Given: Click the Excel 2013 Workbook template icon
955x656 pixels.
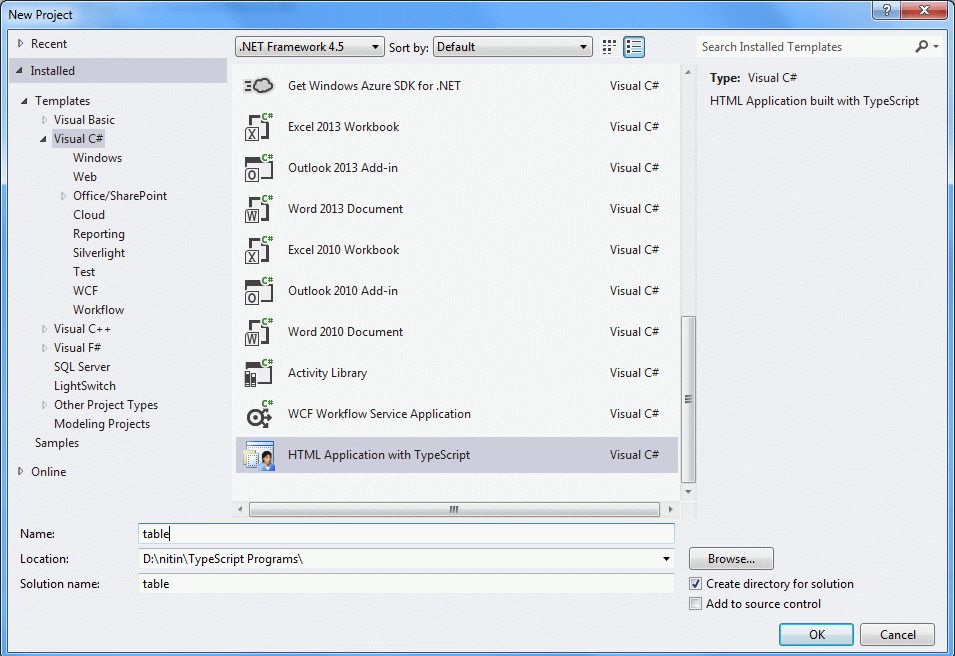Looking at the screenshot, I should [x=259, y=127].
